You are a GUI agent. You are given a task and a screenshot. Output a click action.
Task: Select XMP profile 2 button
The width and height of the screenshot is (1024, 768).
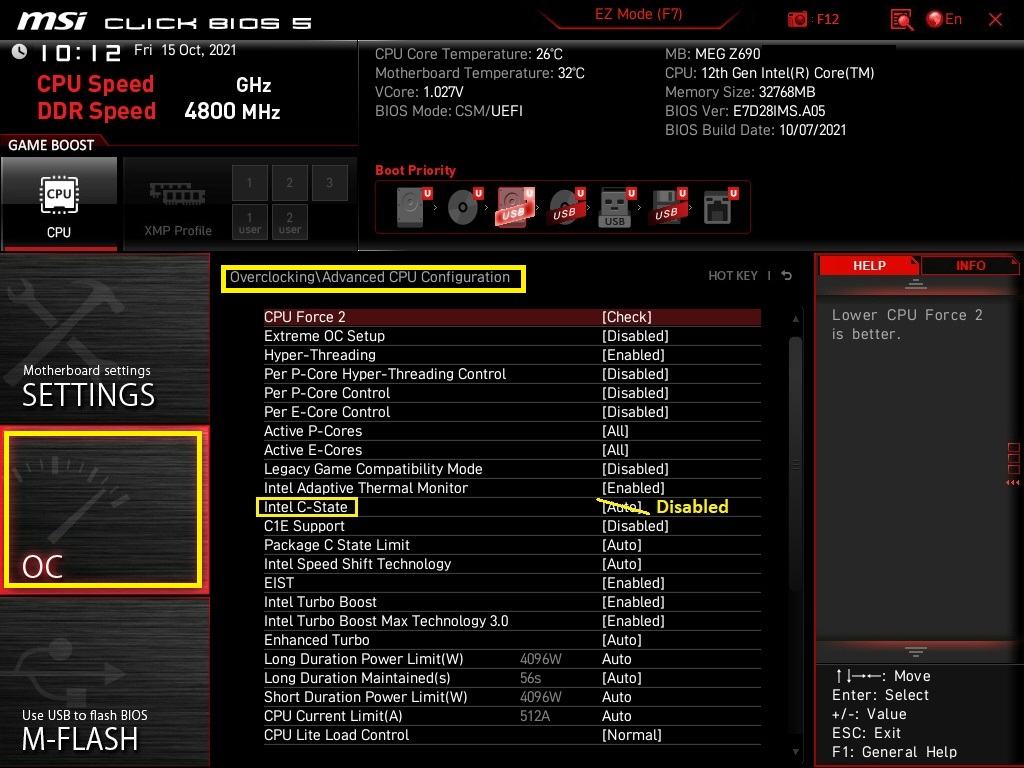pos(289,183)
